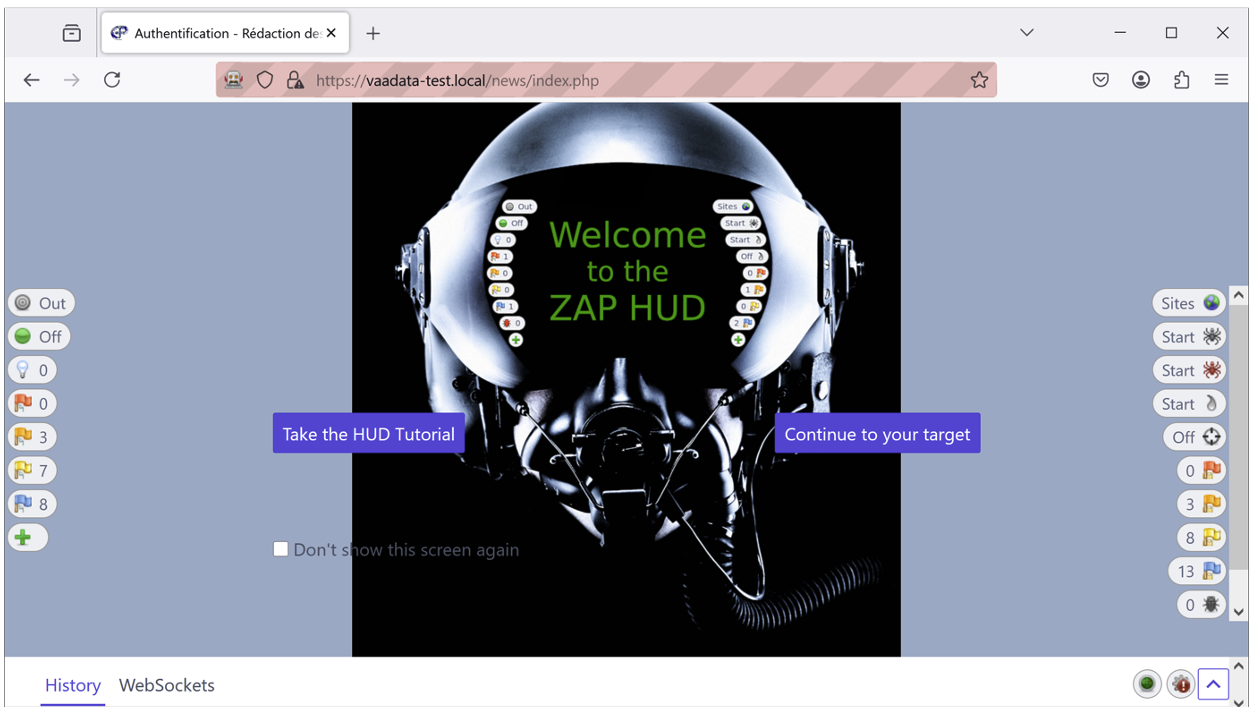This screenshot has height=707, width=1254.
Task: Start an Active Scan on the target
Action: click(x=1189, y=403)
